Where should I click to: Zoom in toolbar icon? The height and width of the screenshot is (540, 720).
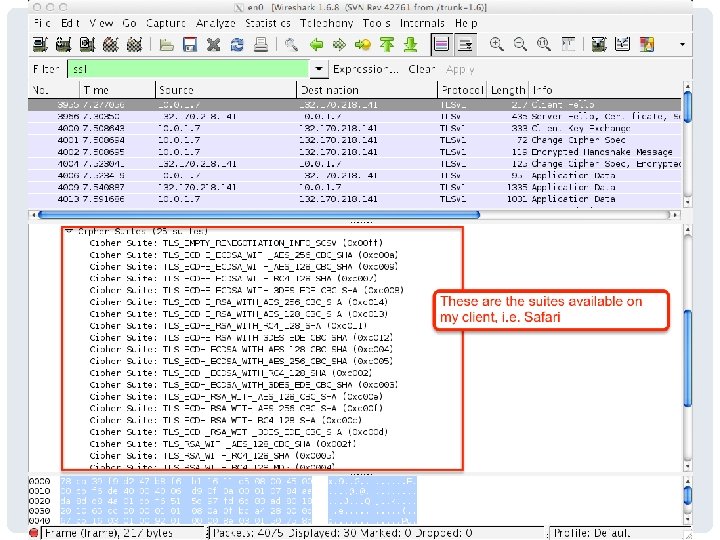[x=496, y=45]
